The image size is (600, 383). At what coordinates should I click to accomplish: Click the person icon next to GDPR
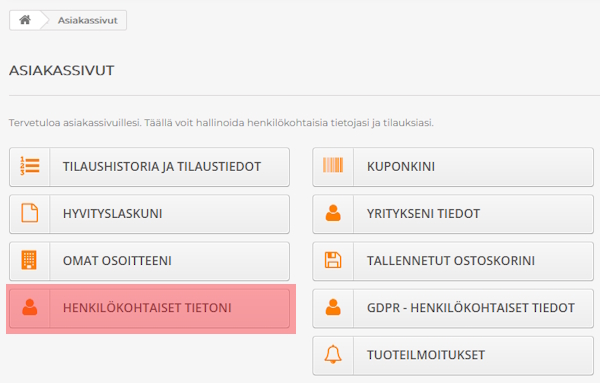333,307
